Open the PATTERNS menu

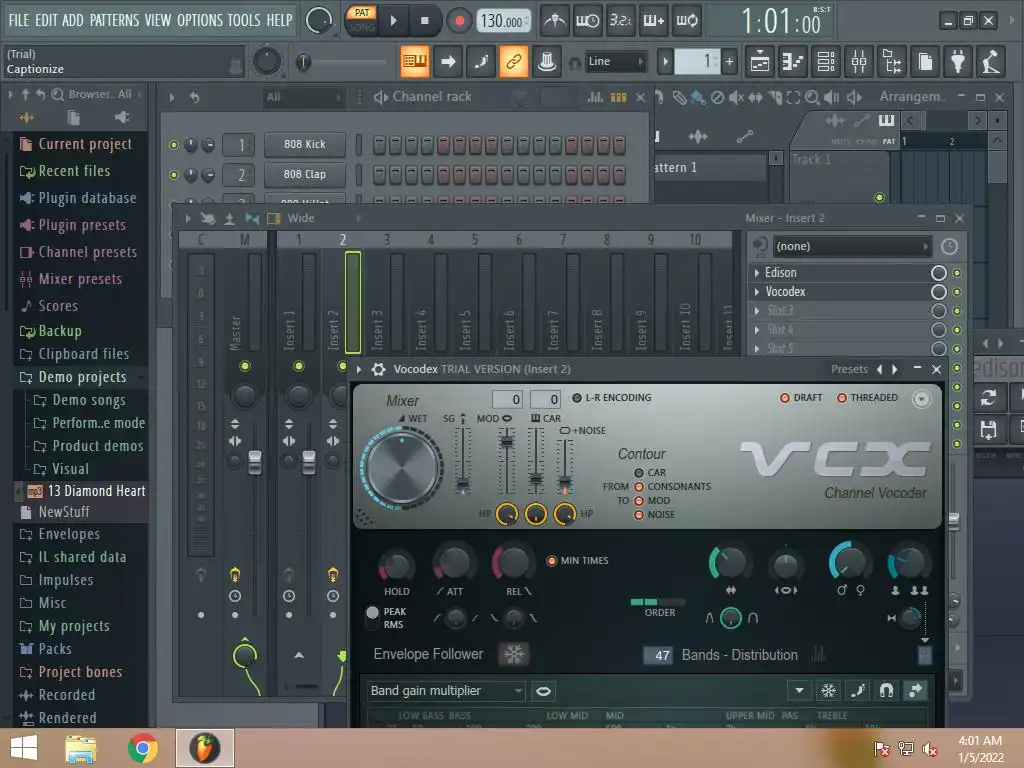pos(114,20)
